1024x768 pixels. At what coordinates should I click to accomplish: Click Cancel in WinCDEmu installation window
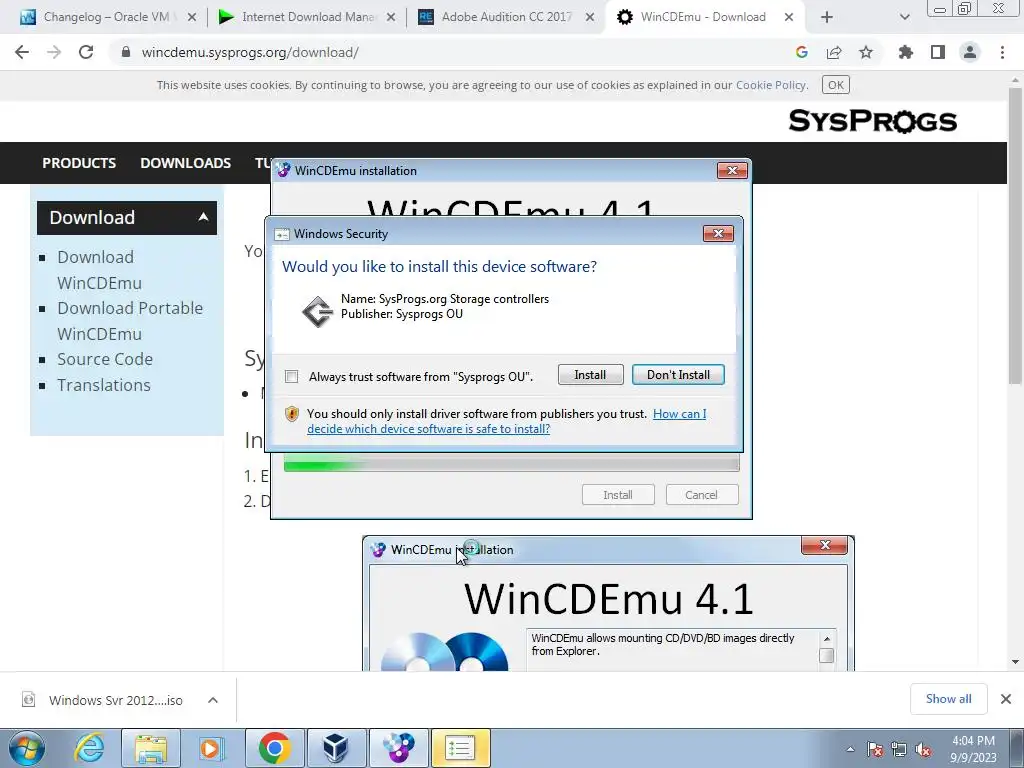(701, 495)
